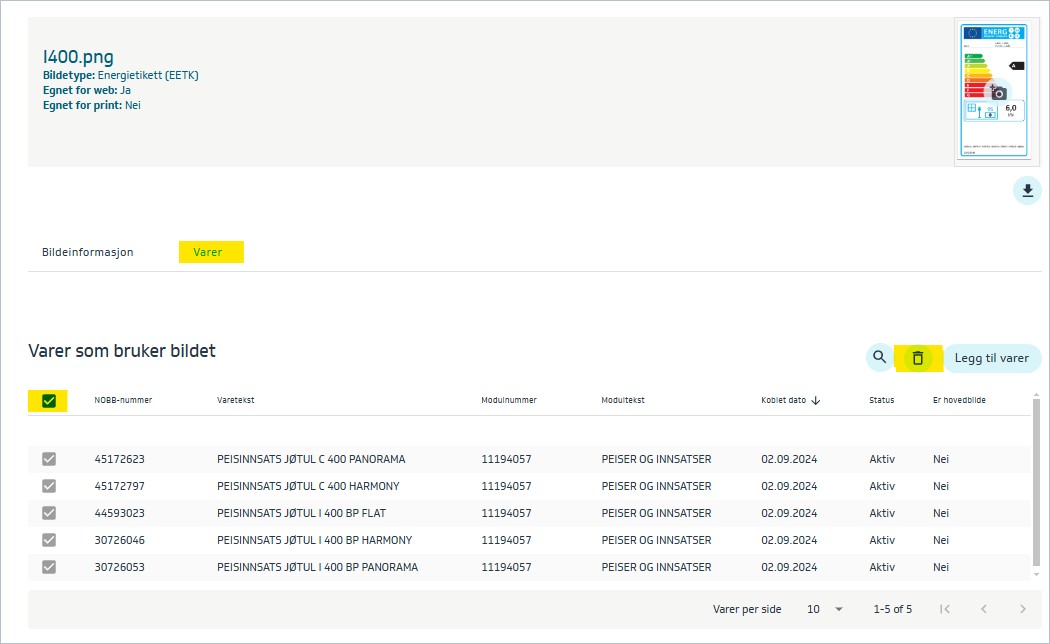Sort by Koblet dato arrow
The width and height of the screenshot is (1050, 644).
(816, 400)
